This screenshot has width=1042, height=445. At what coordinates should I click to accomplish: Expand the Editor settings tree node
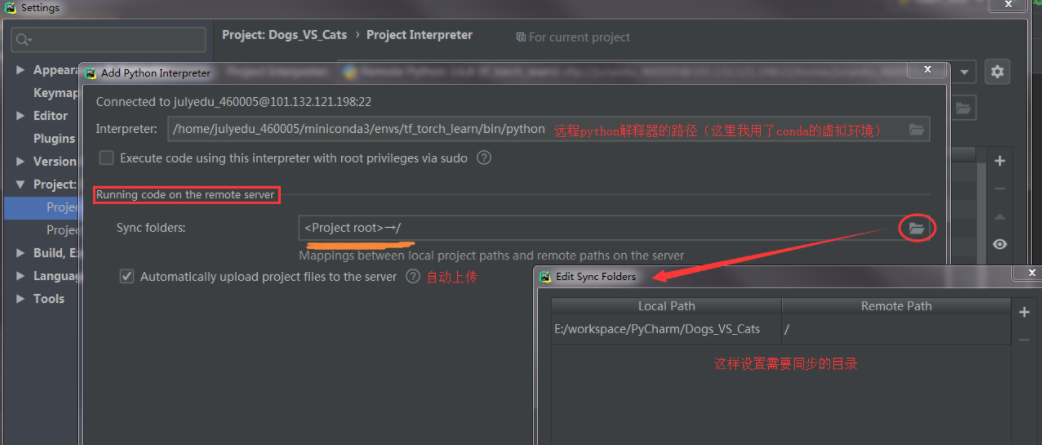pos(21,116)
